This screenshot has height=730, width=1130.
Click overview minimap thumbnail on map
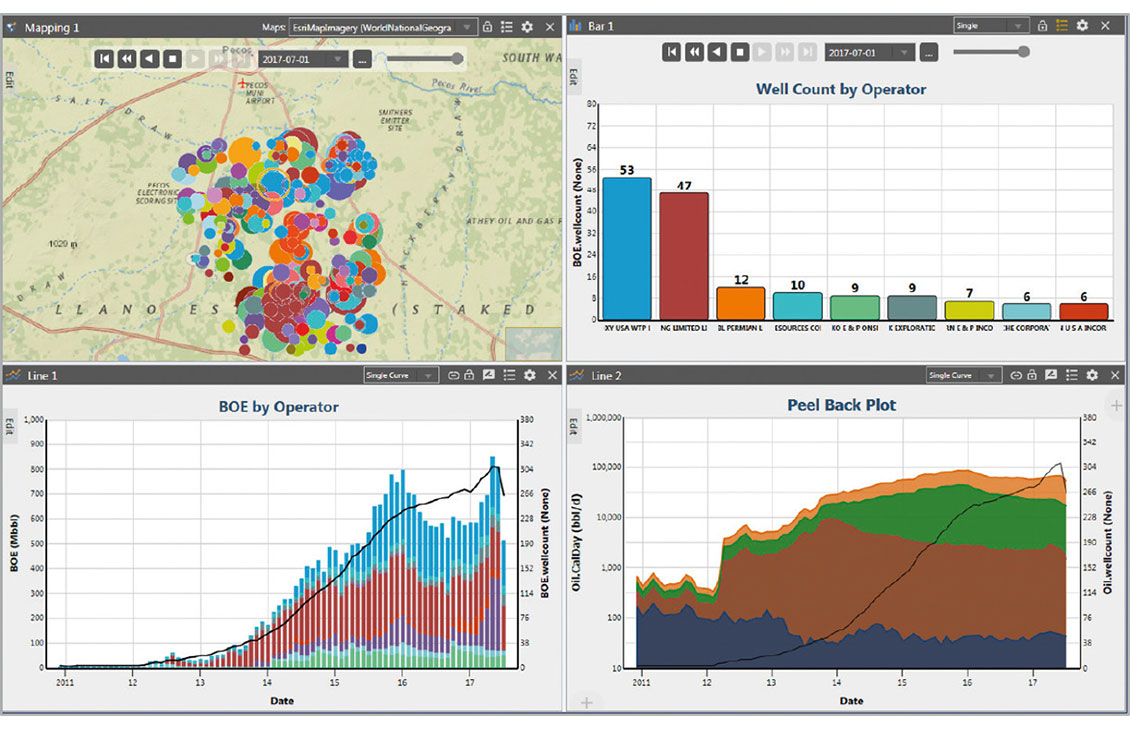pos(533,344)
